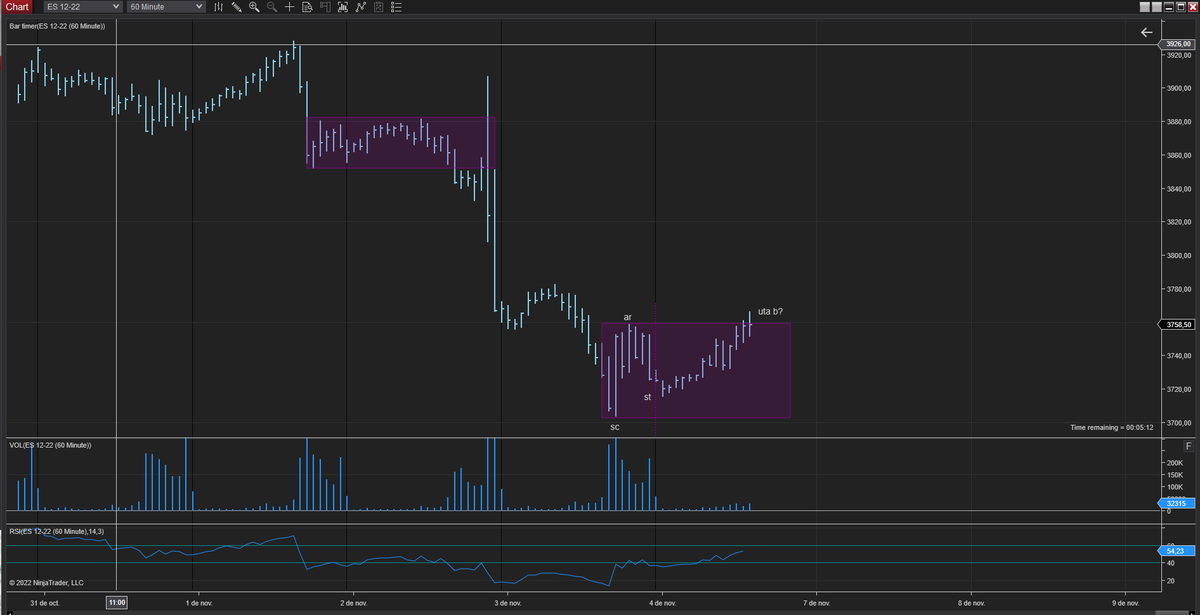This screenshot has width=1200, height=615.
Task: Click the first gray window link button
Action: pyautogui.click(x=1145, y=7)
